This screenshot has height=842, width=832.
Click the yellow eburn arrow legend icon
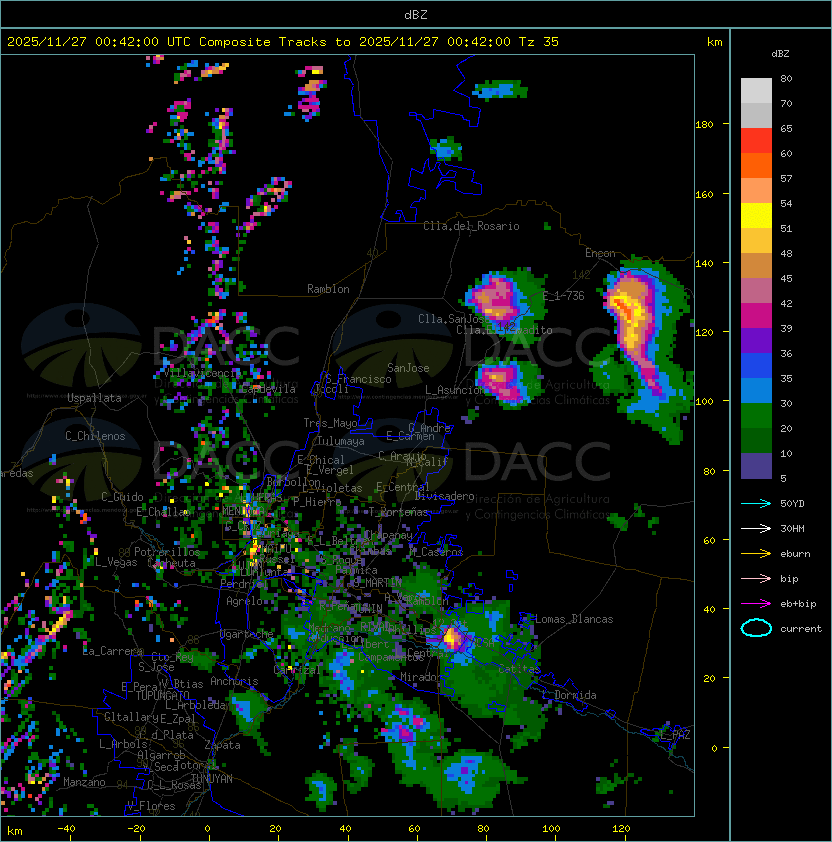tap(756, 554)
